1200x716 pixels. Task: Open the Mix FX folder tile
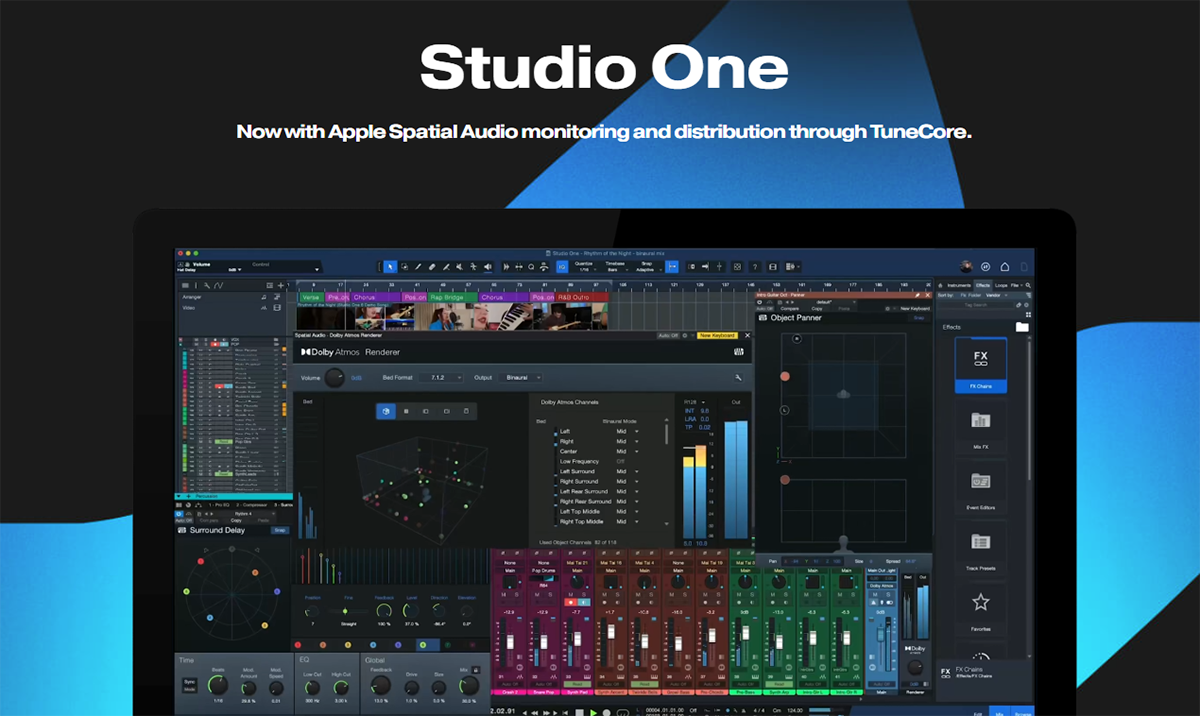(x=981, y=425)
